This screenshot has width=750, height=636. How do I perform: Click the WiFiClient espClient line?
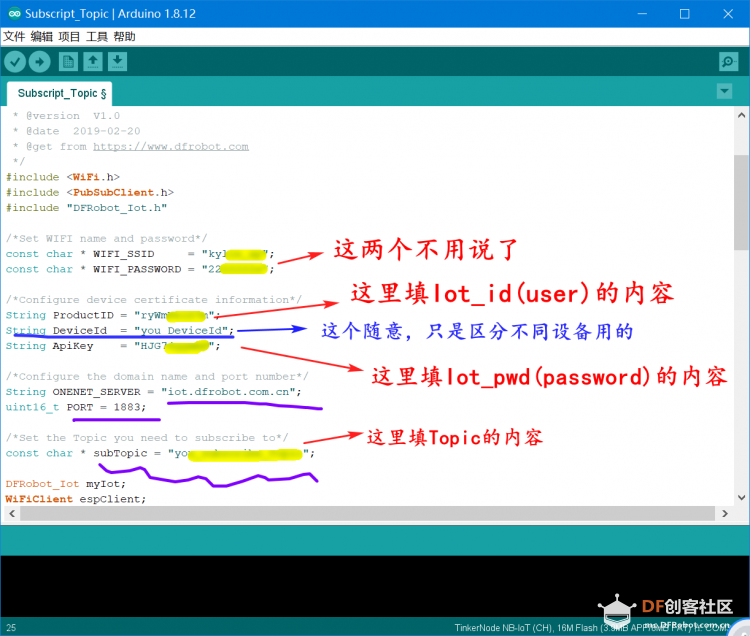76,499
